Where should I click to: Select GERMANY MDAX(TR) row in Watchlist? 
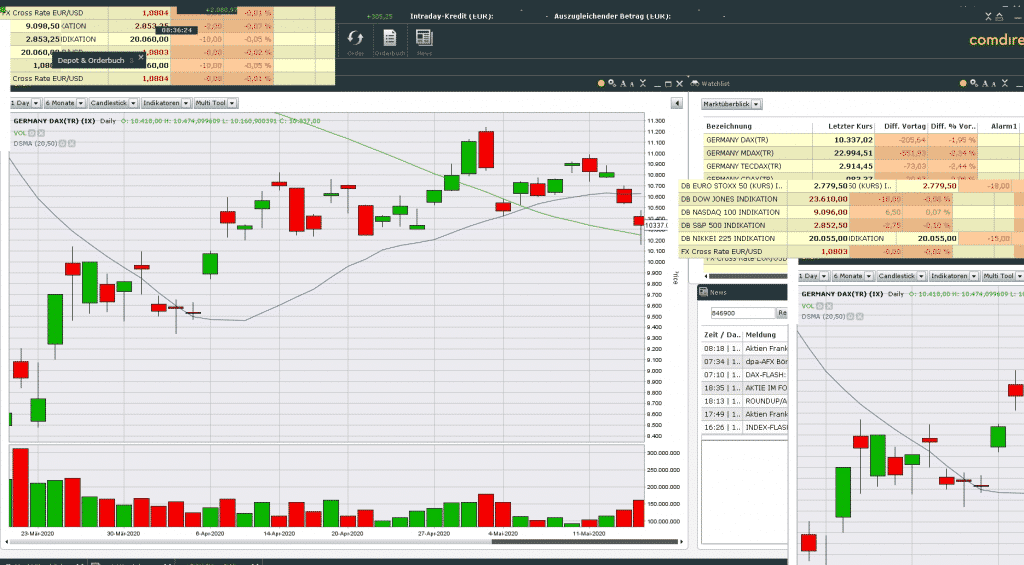pos(861,153)
